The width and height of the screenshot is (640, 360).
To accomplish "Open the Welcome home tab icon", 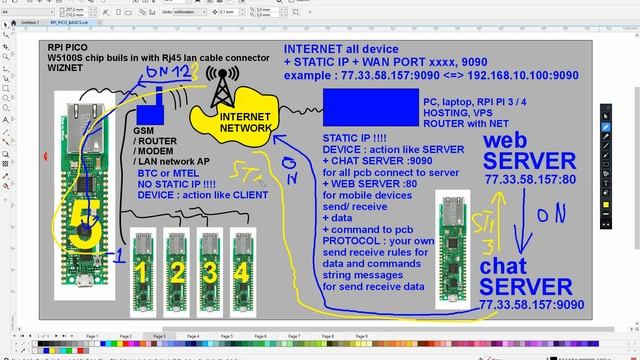I will (x=13, y=23).
